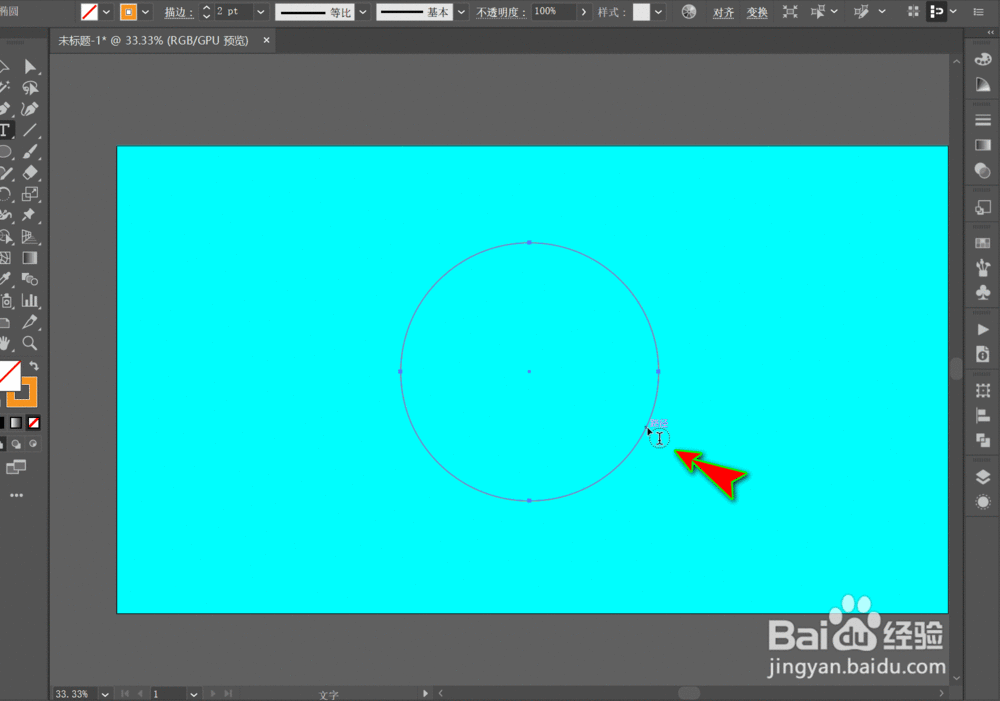The width and height of the screenshot is (1000, 701).
Task: Open the 变换 transform panel link
Action: point(757,12)
